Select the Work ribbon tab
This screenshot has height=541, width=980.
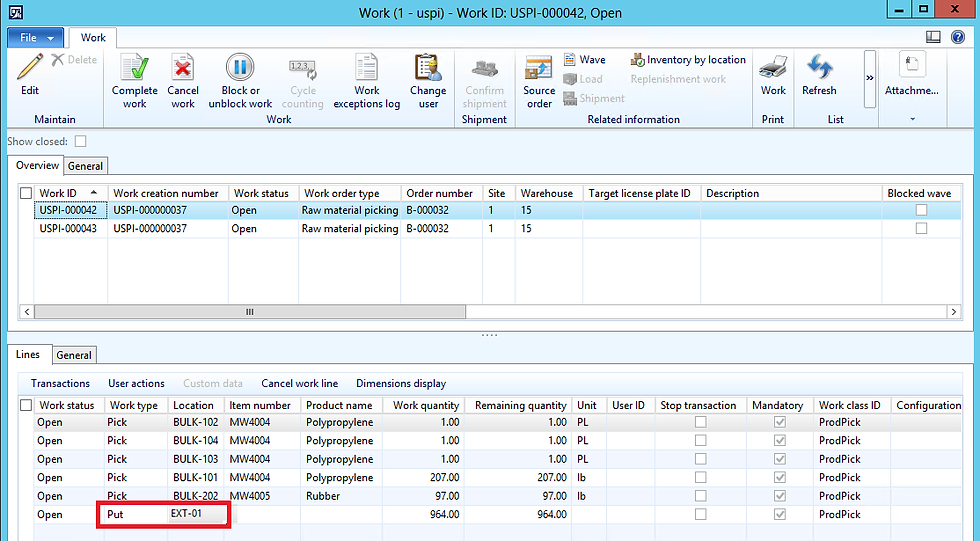(93, 37)
